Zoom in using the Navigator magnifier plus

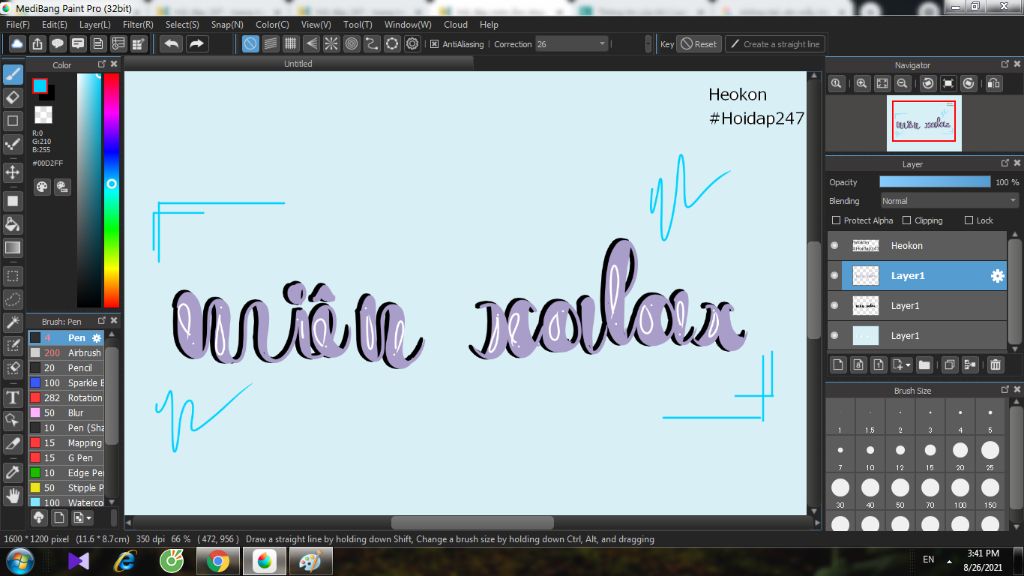pos(861,84)
